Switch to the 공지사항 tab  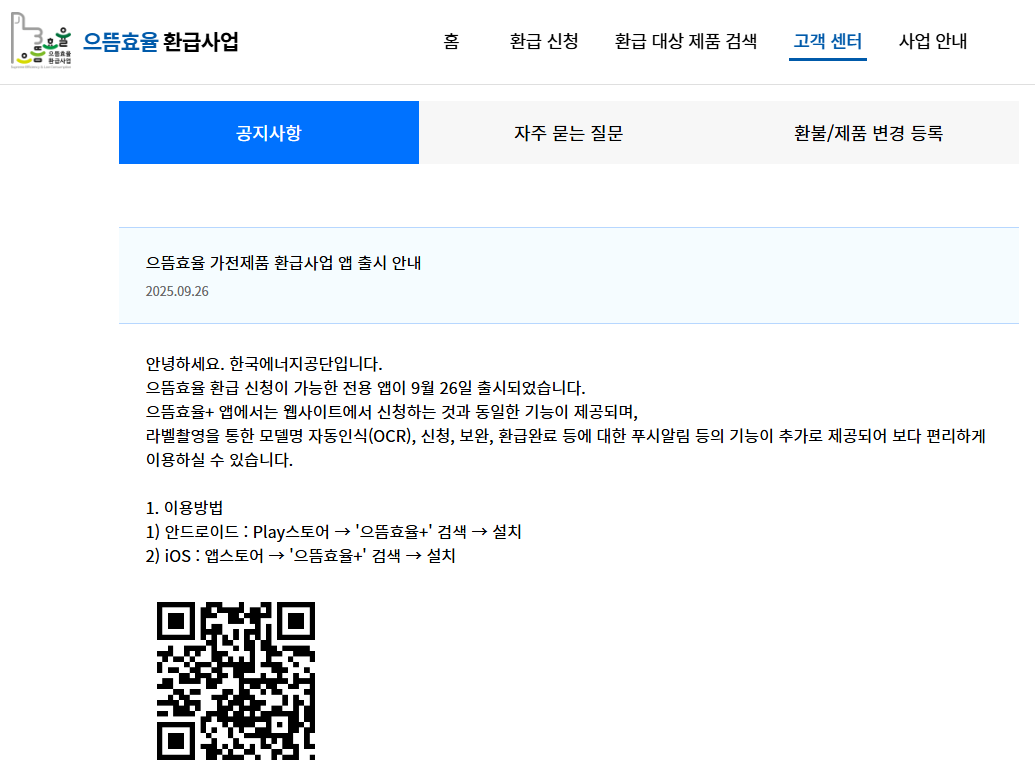(269, 133)
